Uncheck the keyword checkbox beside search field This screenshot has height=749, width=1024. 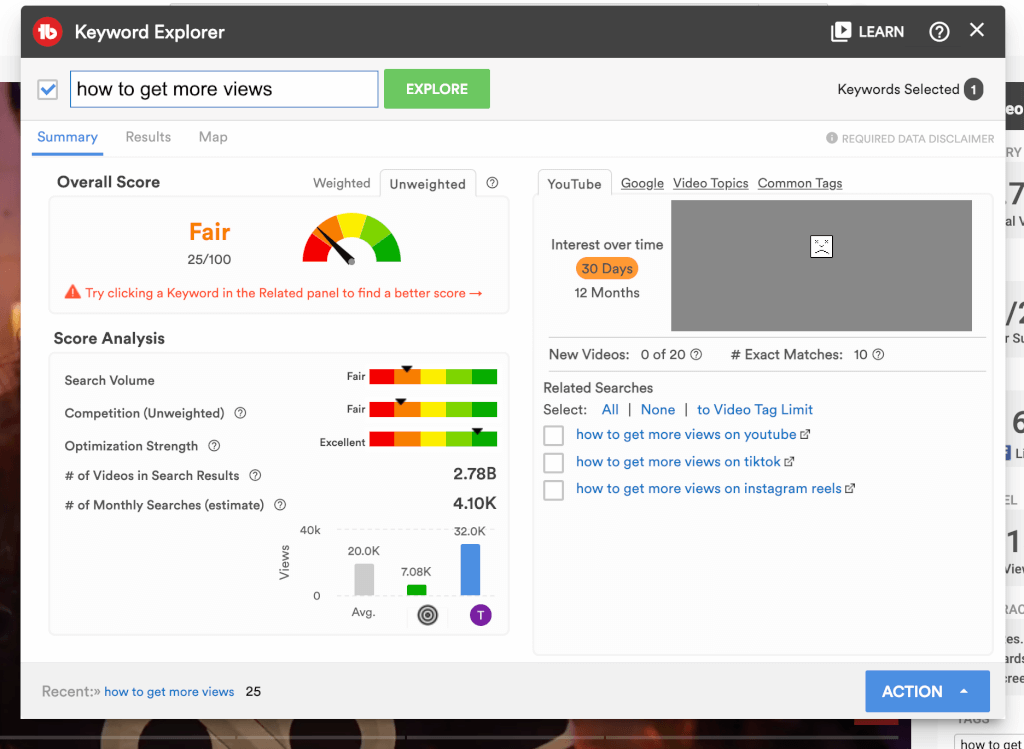pyautogui.click(x=47, y=90)
